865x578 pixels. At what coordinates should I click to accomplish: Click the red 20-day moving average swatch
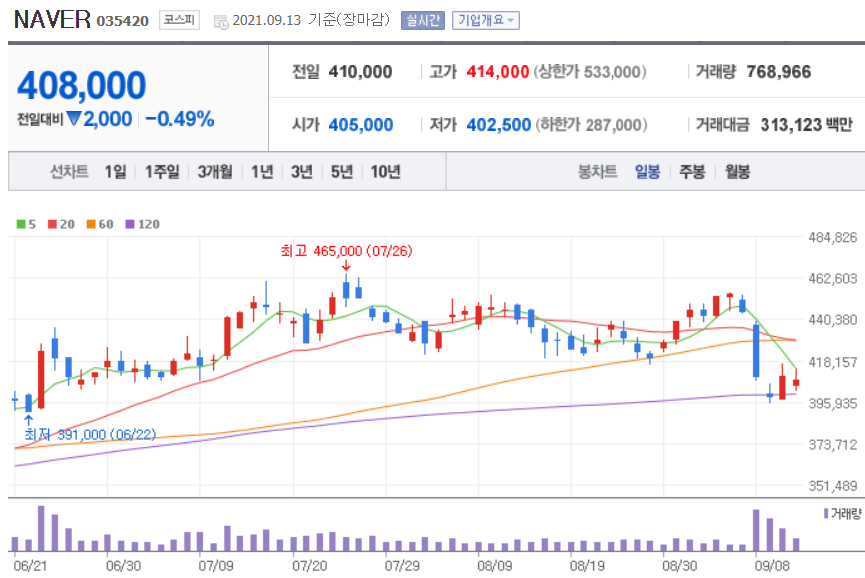tap(52, 224)
